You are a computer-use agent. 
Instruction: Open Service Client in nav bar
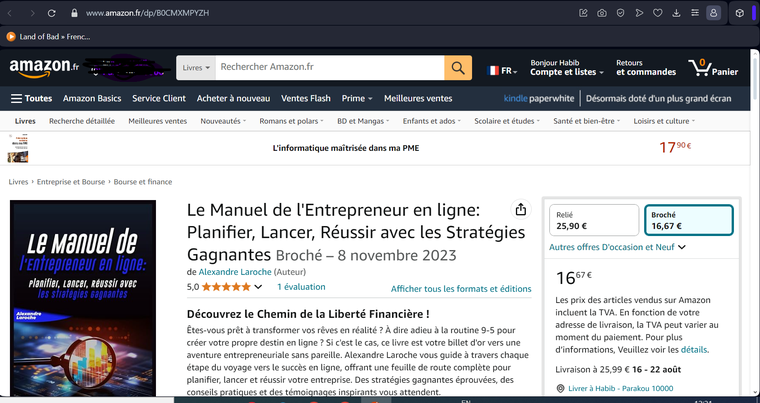(159, 98)
